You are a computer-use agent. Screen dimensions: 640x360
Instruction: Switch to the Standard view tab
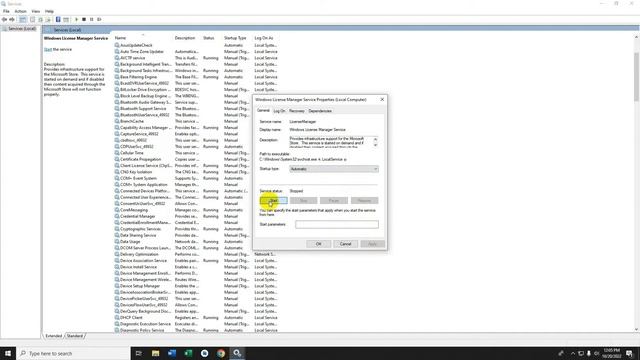(x=75, y=336)
